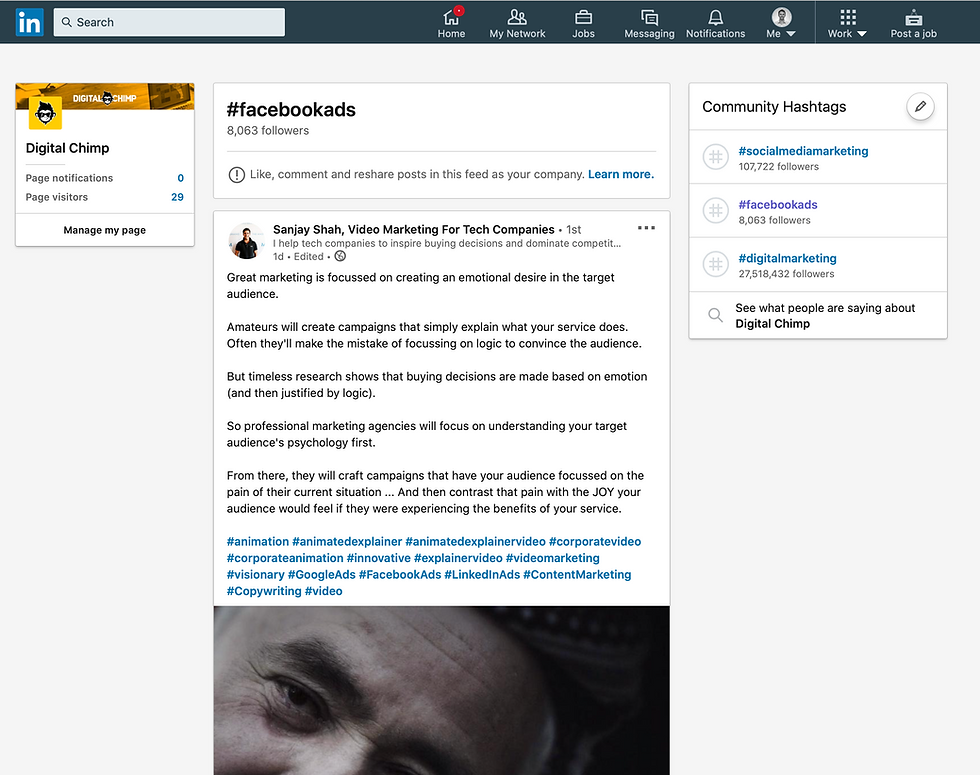The image size is (980, 775).
Task: Click magnifier icon beside Digital Chimp search
Action: (x=715, y=314)
